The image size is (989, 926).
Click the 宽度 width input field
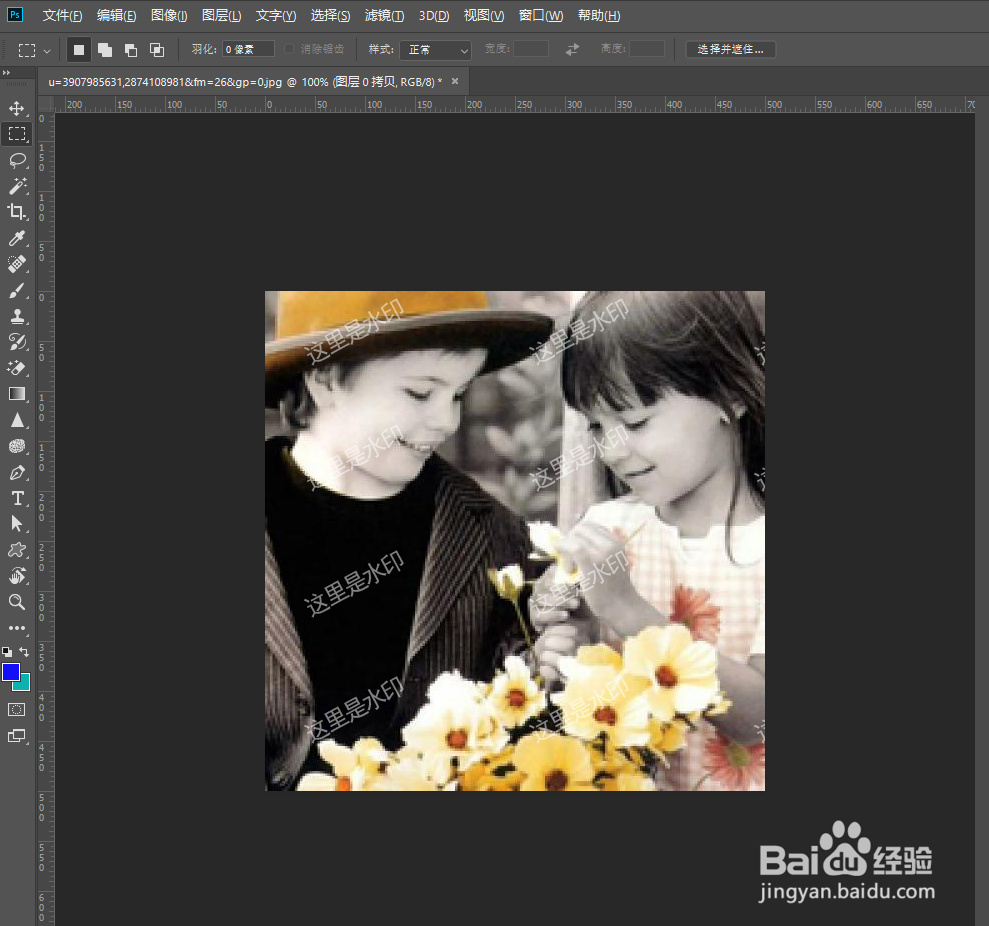(530, 49)
